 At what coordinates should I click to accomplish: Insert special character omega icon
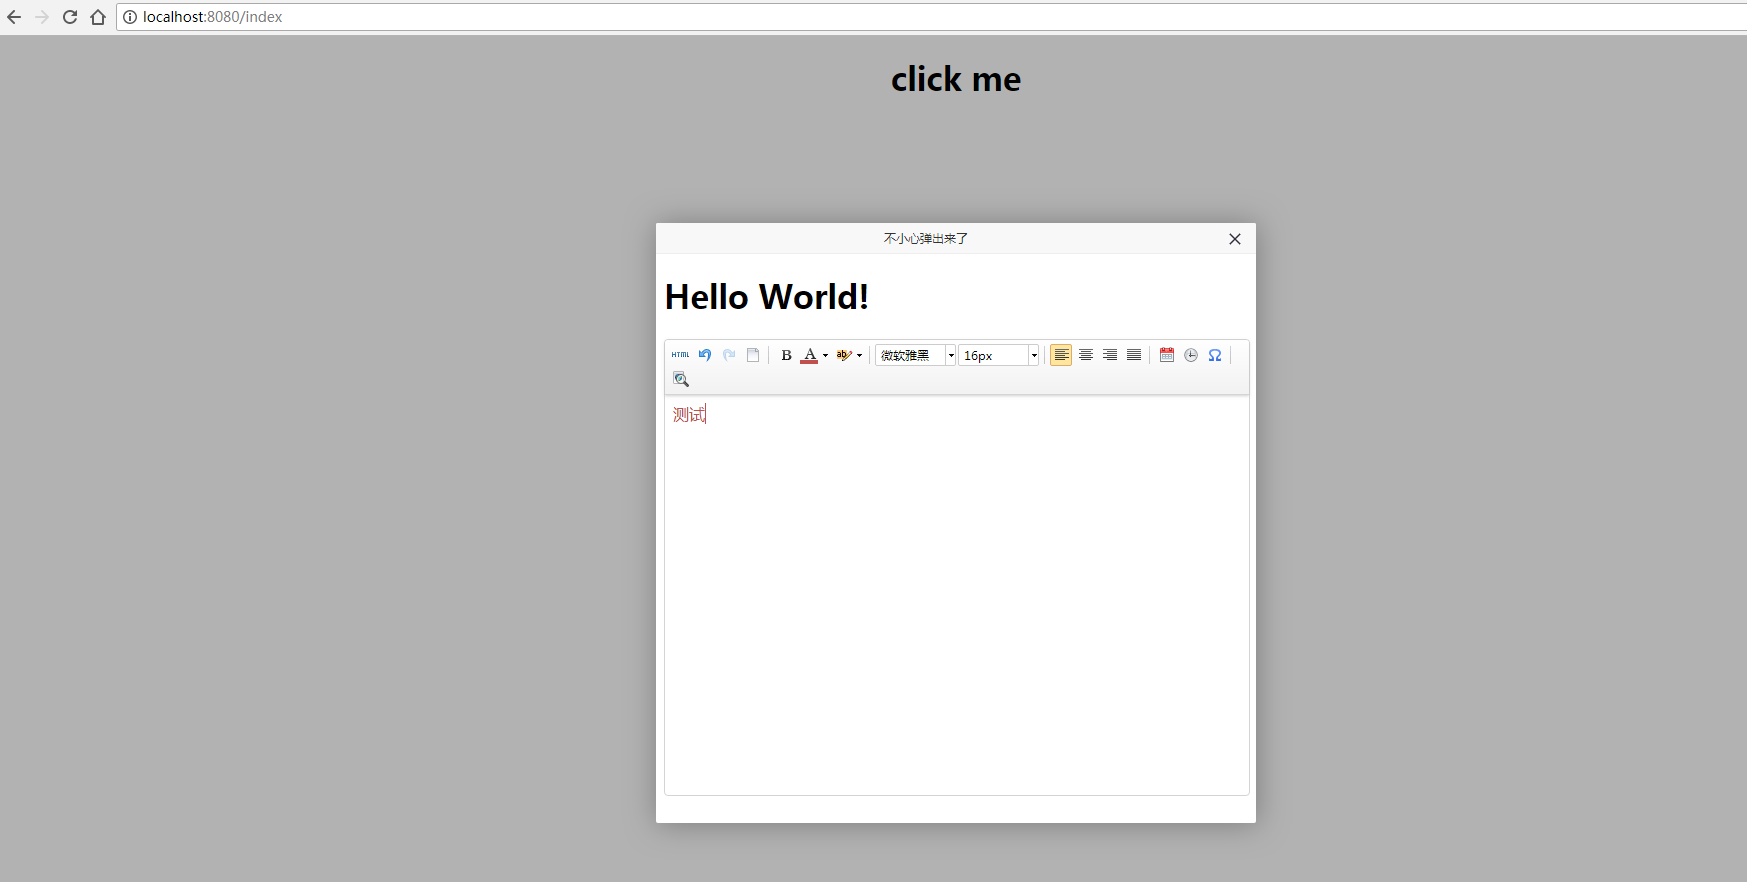pos(1215,355)
